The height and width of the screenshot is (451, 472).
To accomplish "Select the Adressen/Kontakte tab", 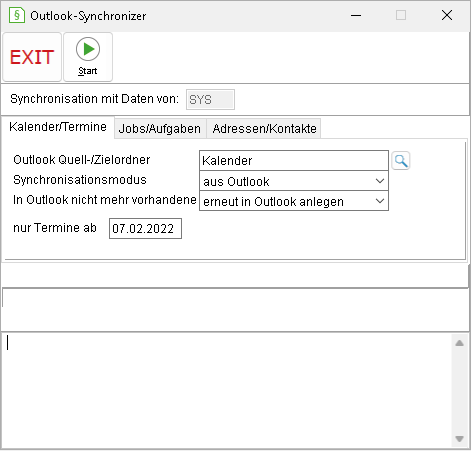I will tap(264, 129).
